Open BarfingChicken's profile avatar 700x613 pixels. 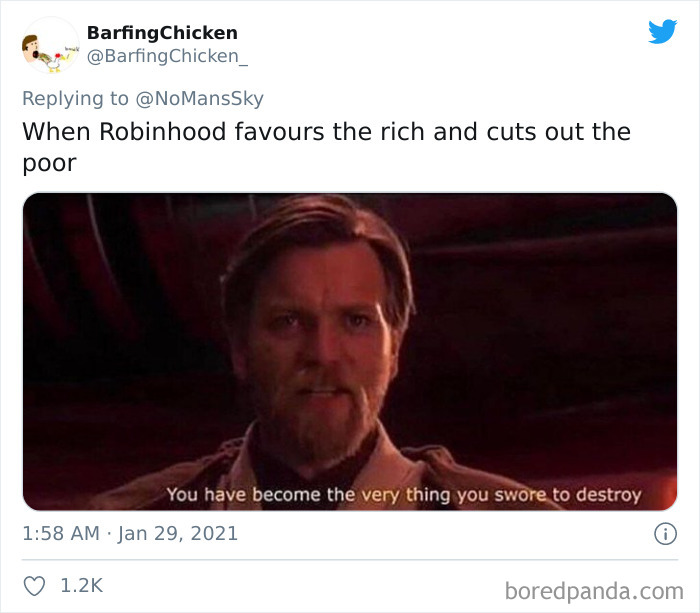pyautogui.click(x=51, y=45)
